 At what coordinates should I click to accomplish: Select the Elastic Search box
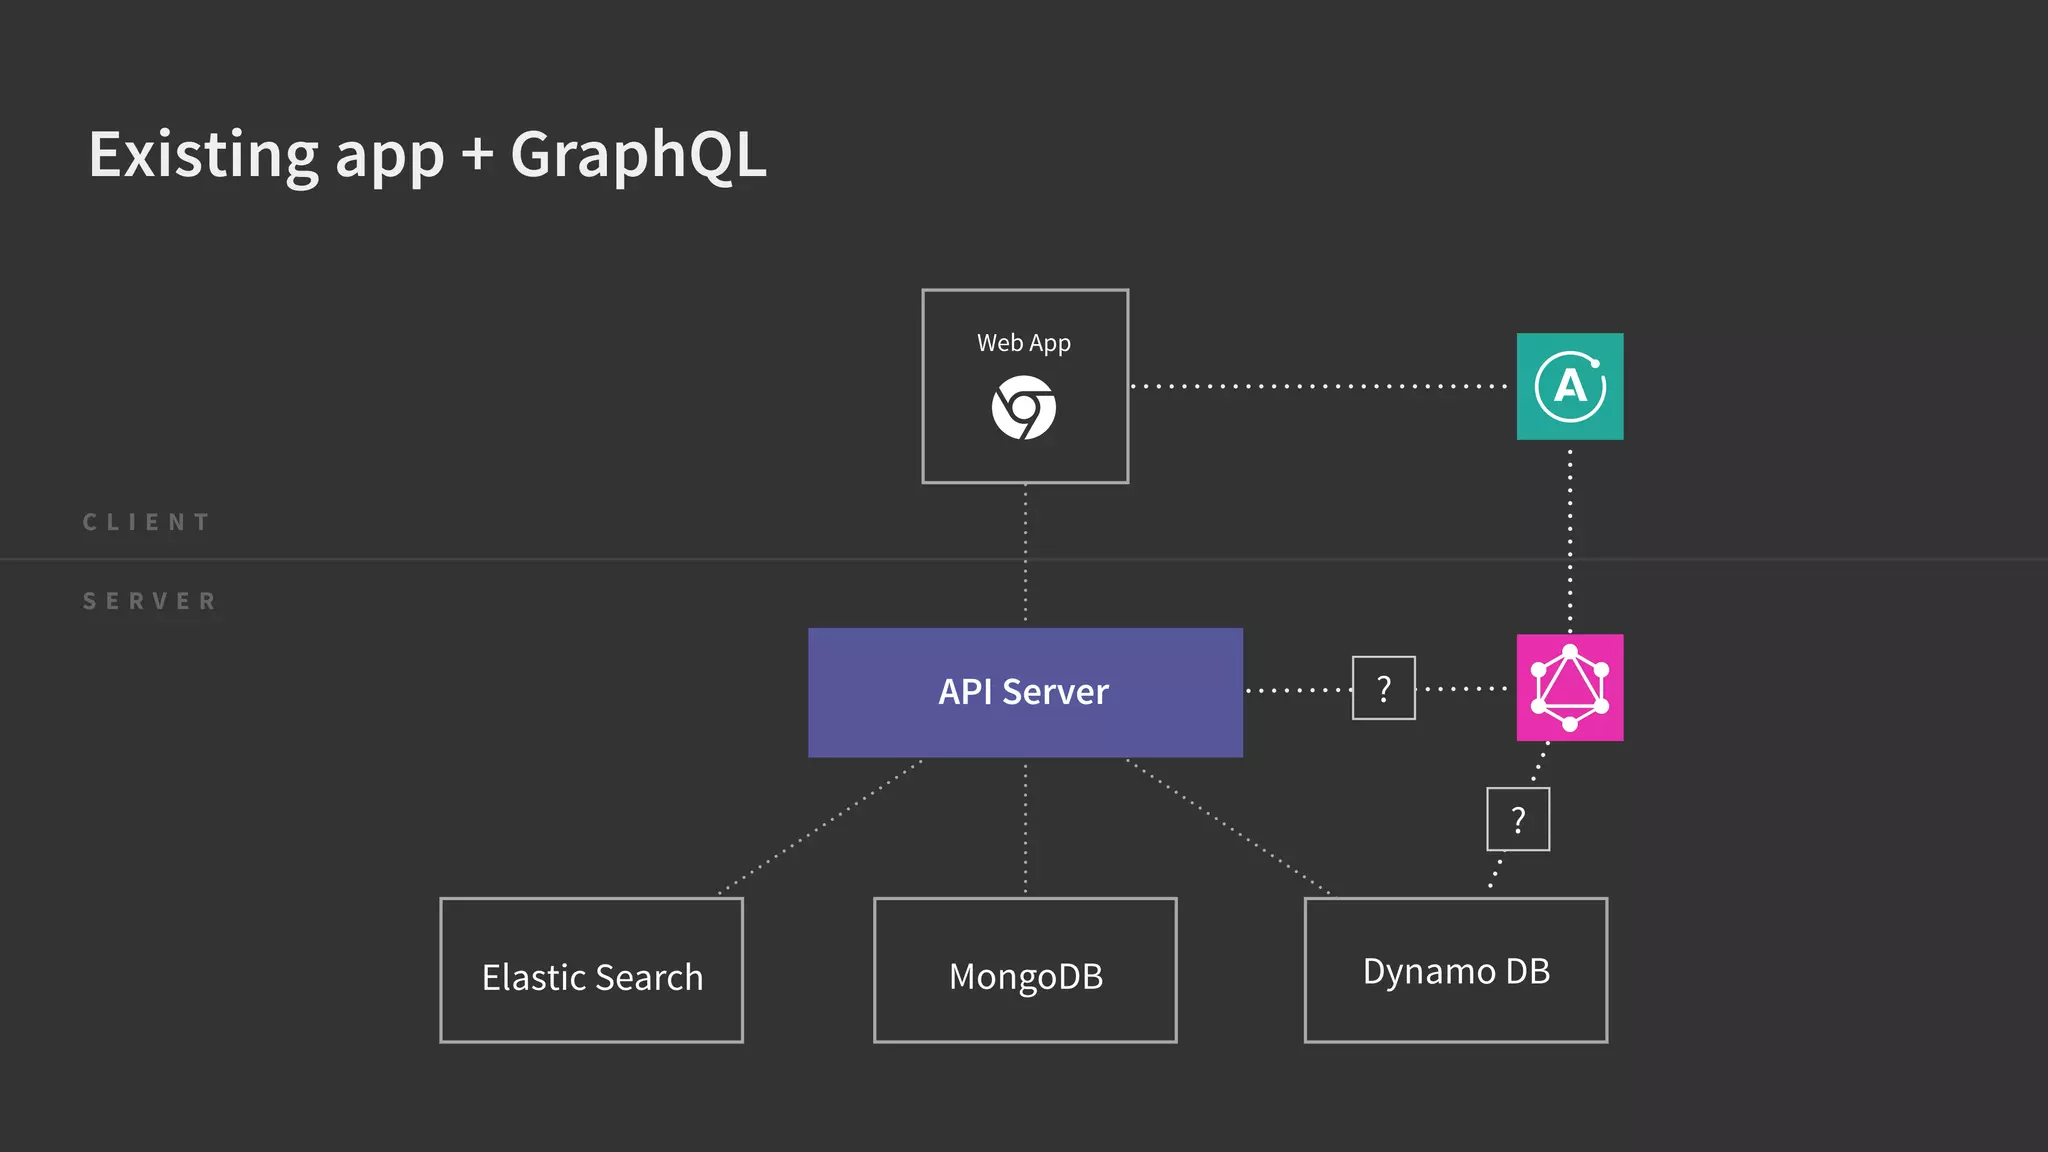tap(591, 971)
